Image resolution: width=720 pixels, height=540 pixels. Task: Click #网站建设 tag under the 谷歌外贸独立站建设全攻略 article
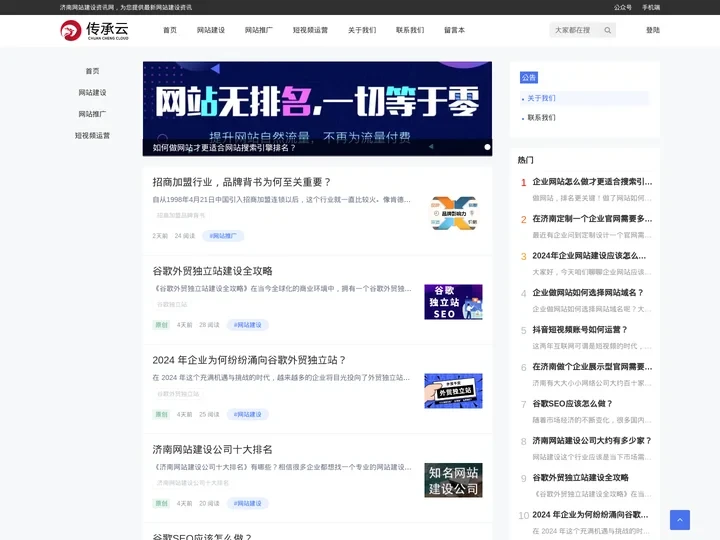click(x=248, y=325)
